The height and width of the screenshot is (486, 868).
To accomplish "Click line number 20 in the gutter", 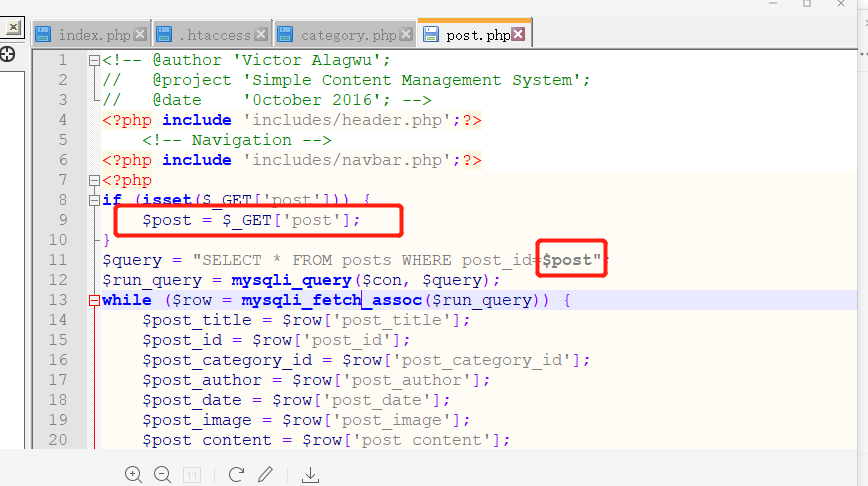I will (58, 440).
